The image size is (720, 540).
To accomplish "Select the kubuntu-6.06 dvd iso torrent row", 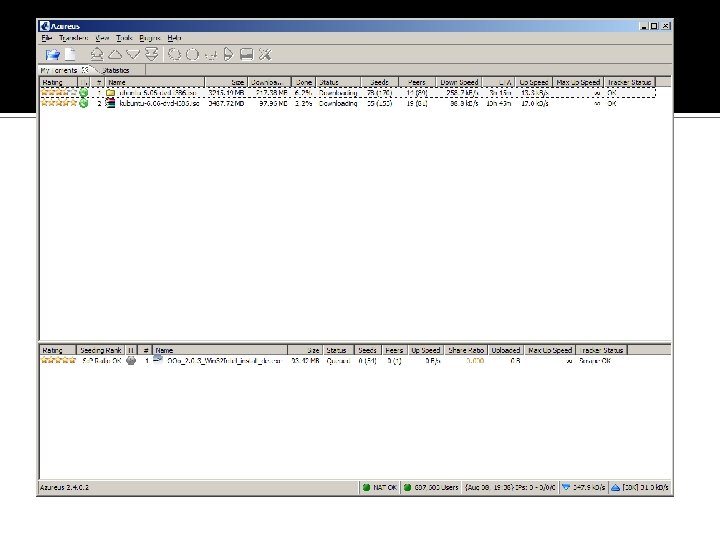I will click(x=348, y=103).
